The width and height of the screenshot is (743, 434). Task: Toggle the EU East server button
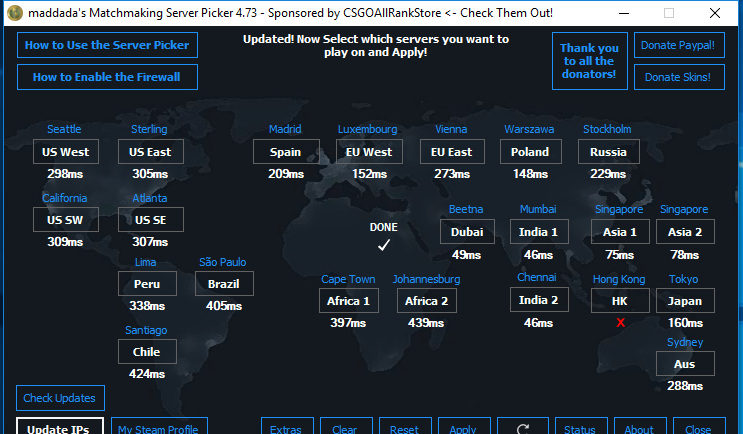[451, 152]
